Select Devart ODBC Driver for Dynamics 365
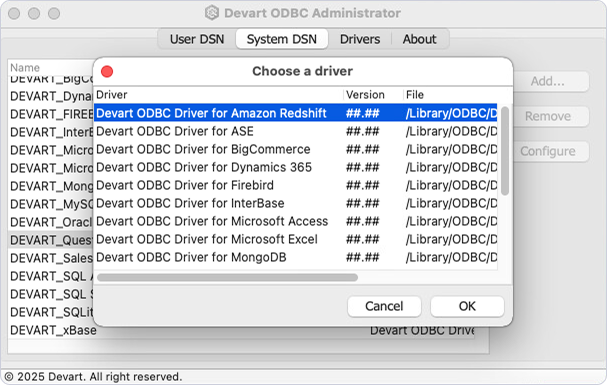Image resolution: width=607 pixels, height=385 pixels. click(x=296, y=167)
